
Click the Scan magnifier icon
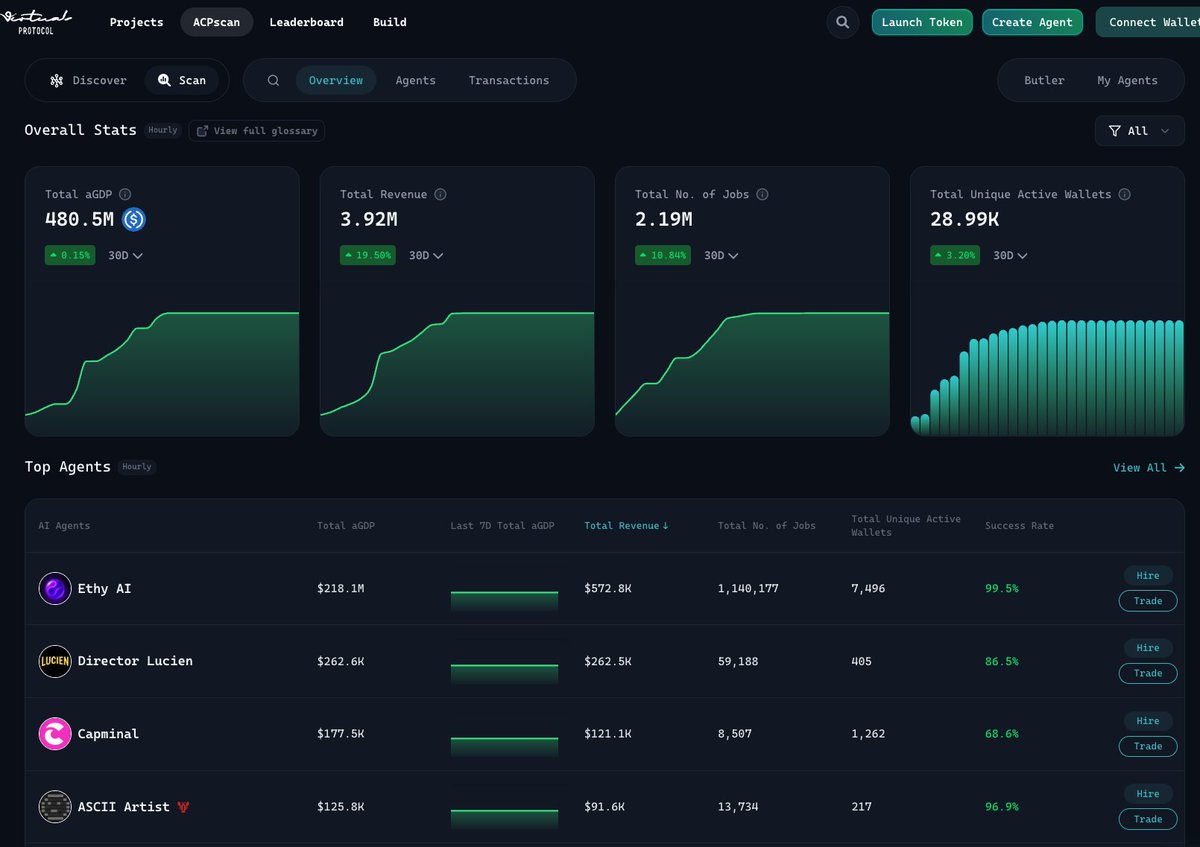[x=164, y=80]
